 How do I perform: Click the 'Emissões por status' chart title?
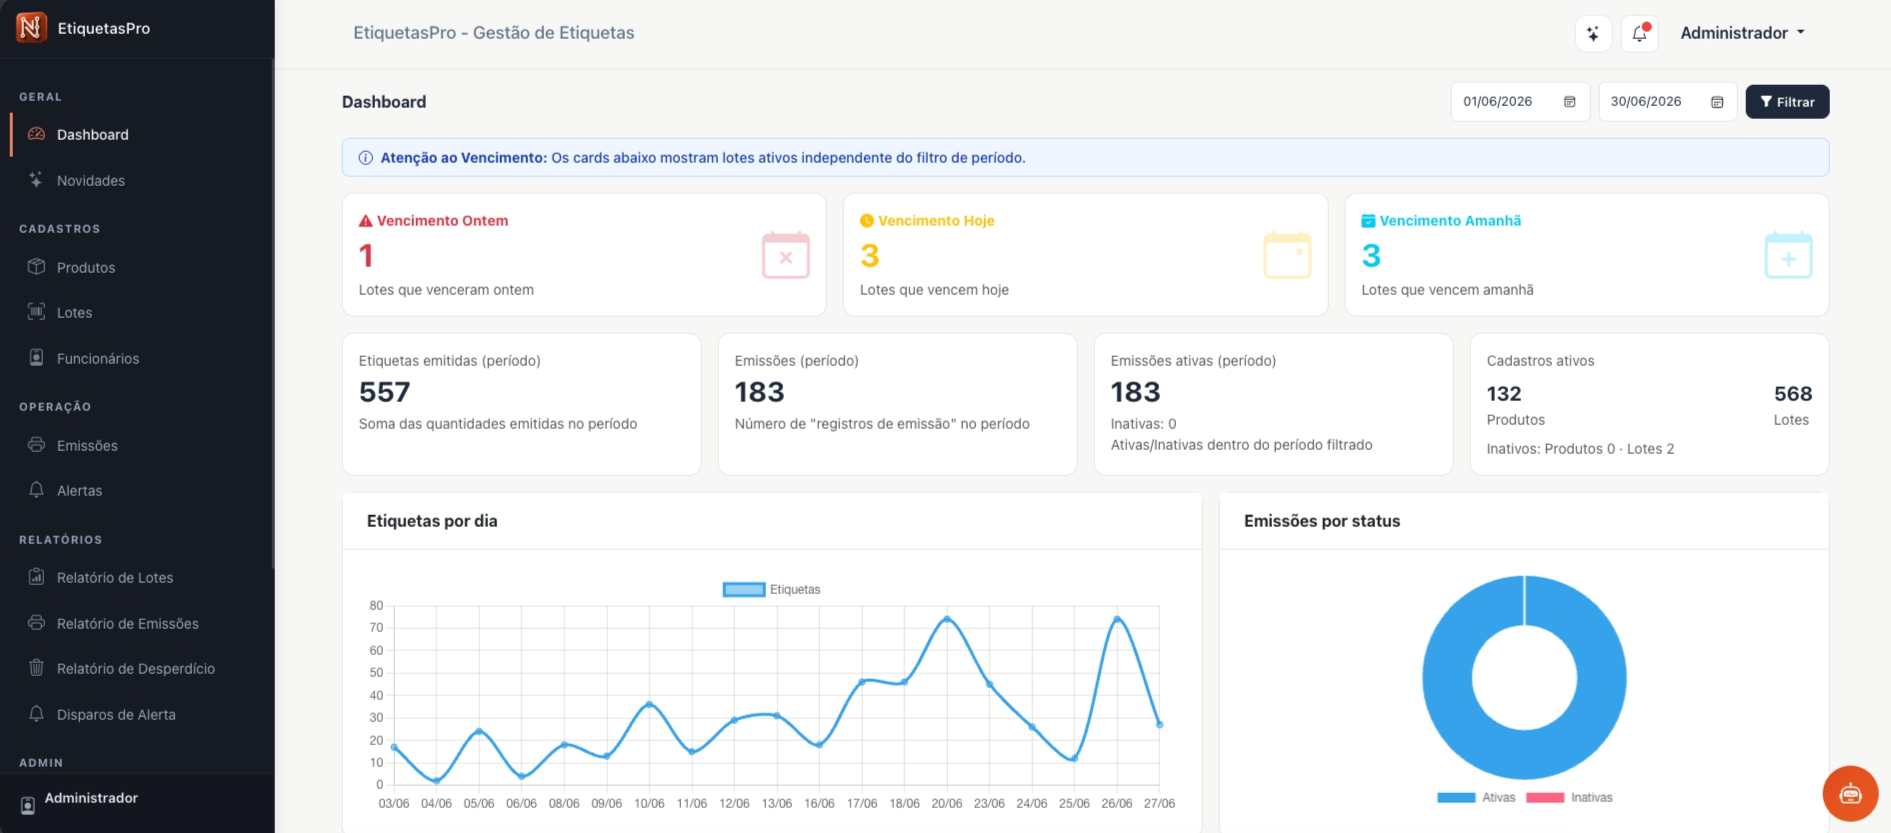pyautogui.click(x=1322, y=521)
